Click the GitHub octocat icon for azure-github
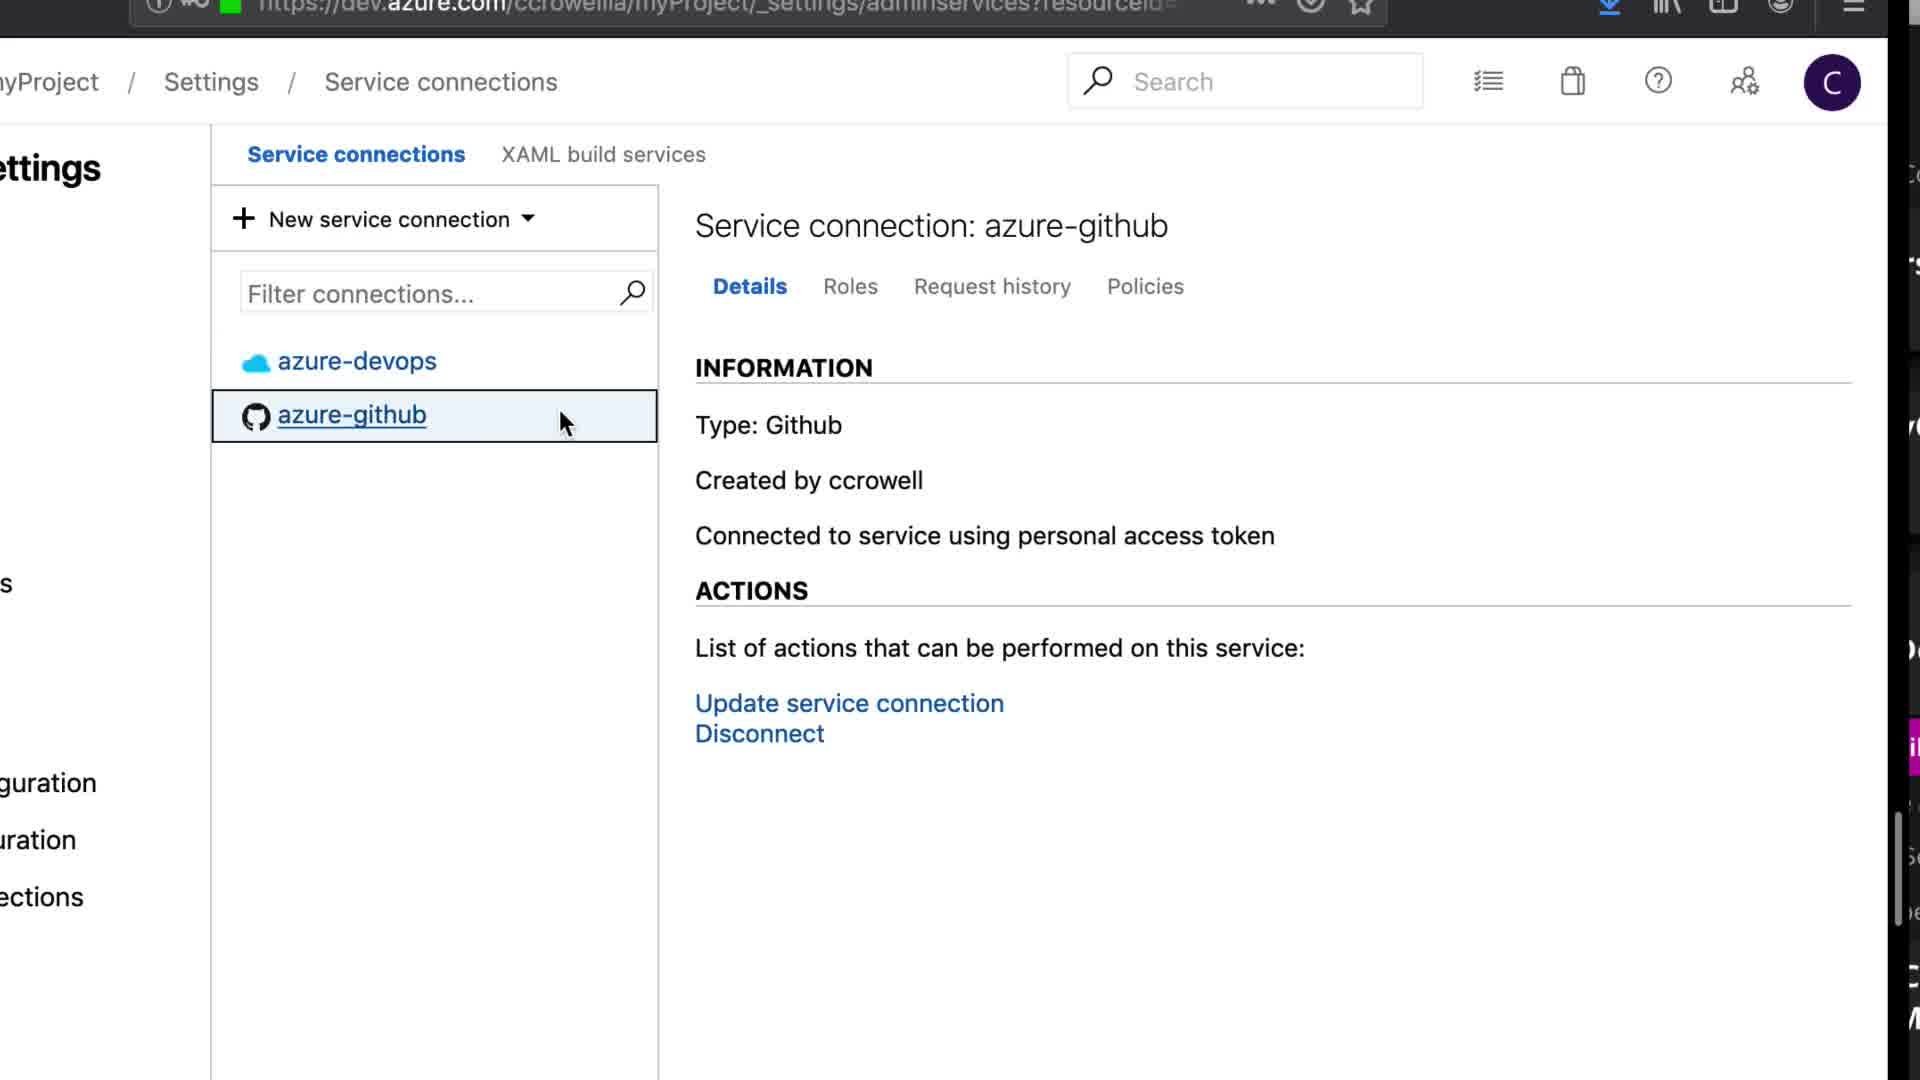 point(256,416)
